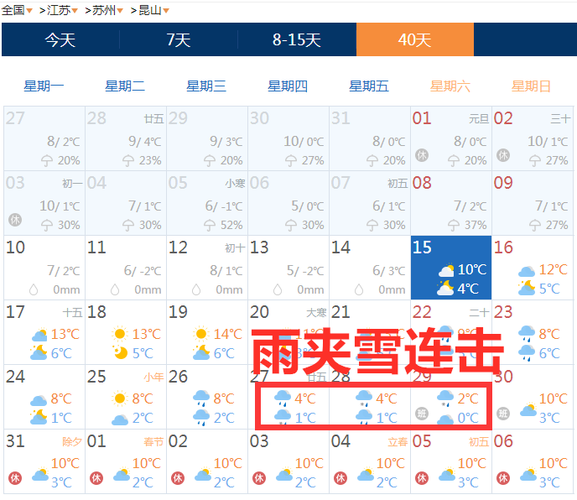Click the 37% rain chance on date 08

[475, 225]
